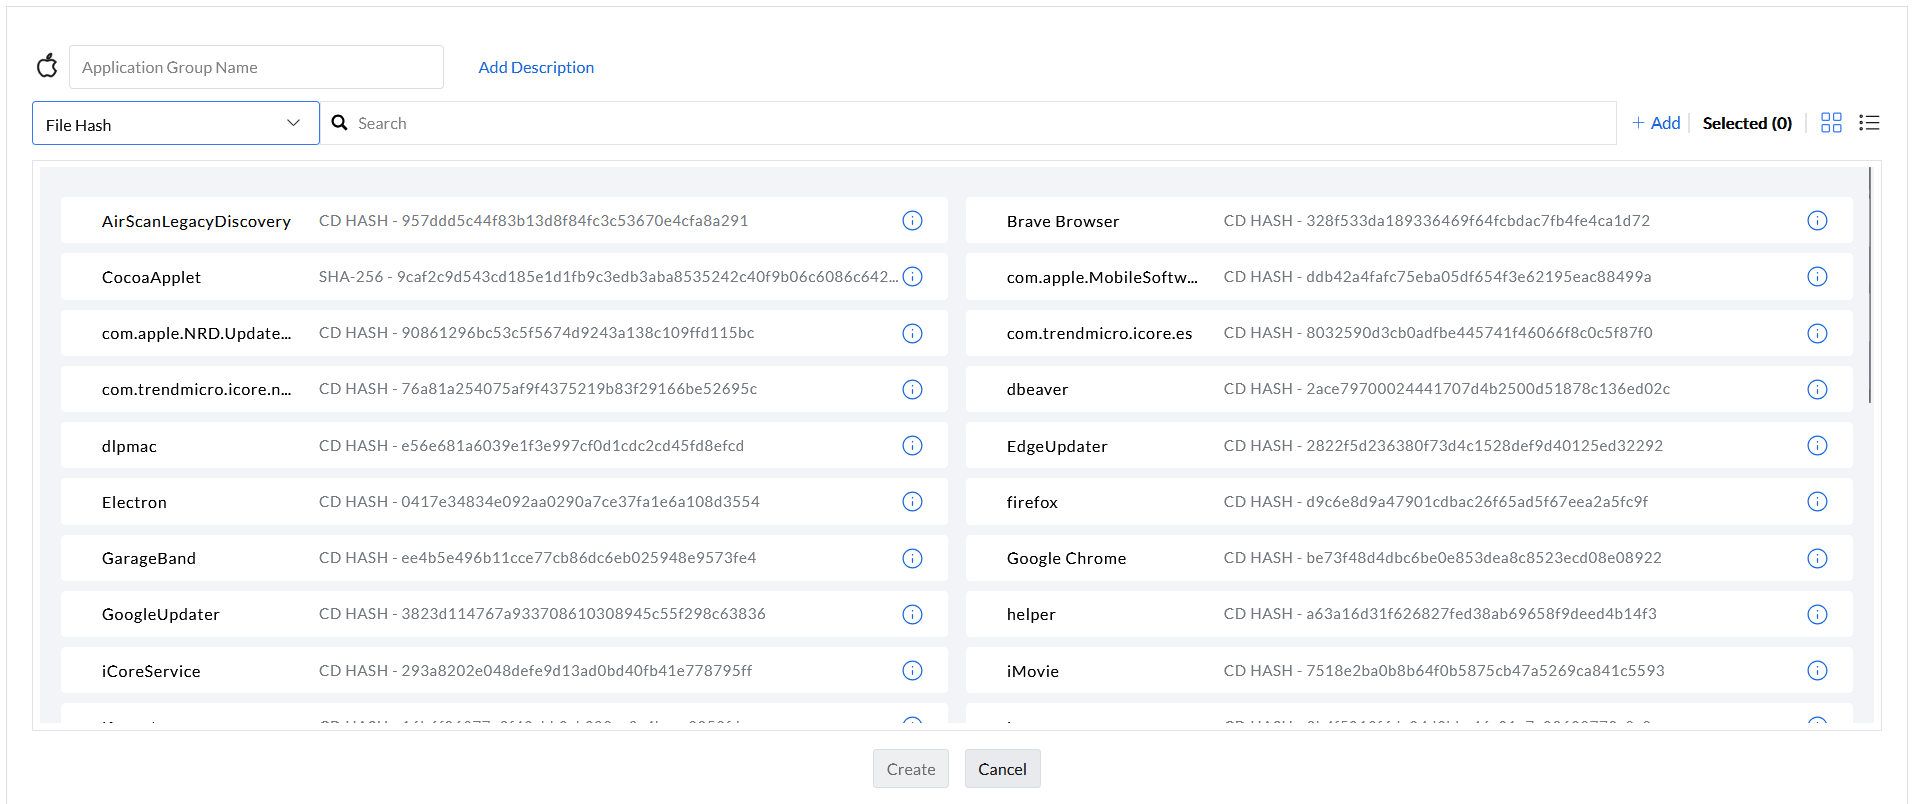Select the iCoreService entry
Image resolution: width=1919 pixels, height=804 pixels.
[504, 671]
